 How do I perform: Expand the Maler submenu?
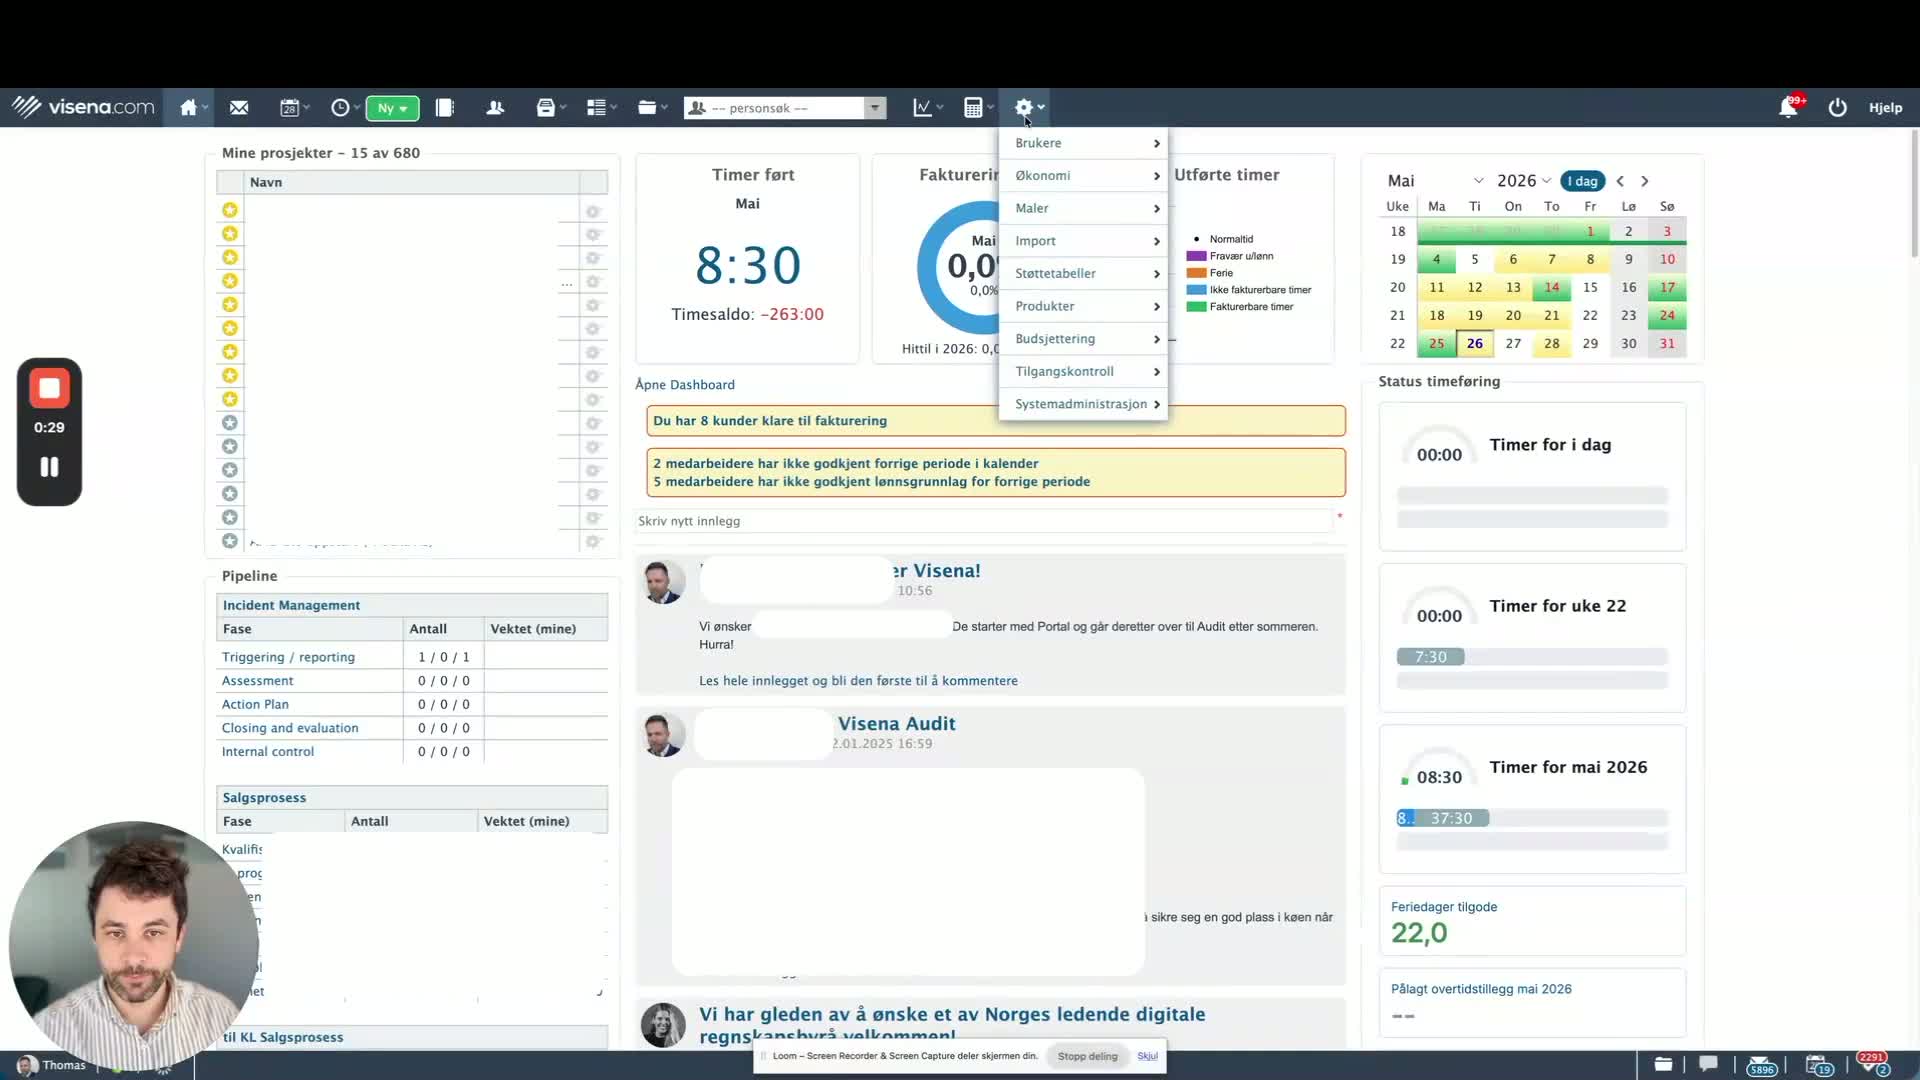pyautogui.click(x=1083, y=208)
